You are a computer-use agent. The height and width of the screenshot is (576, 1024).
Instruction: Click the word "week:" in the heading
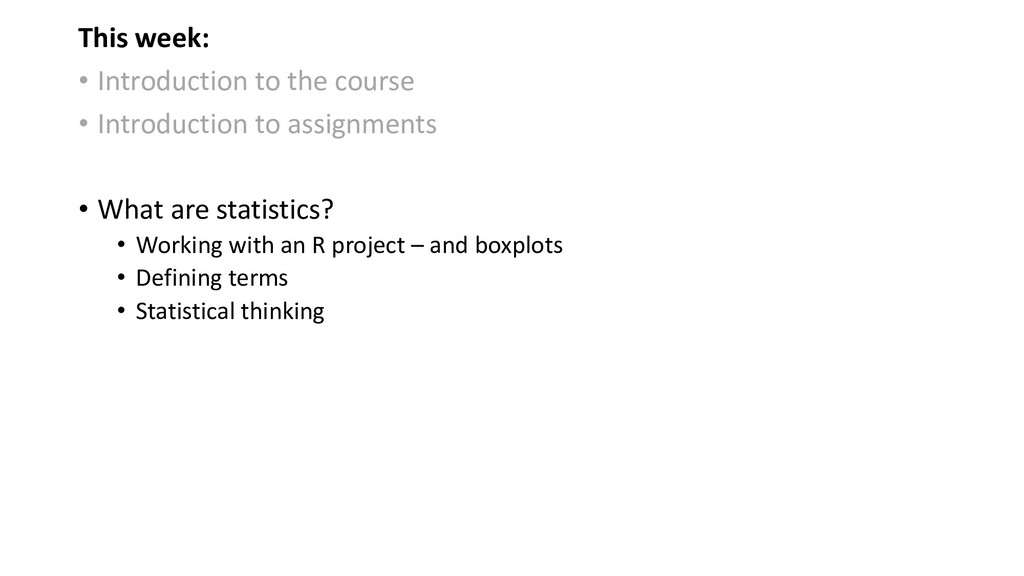[x=172, y=38]
